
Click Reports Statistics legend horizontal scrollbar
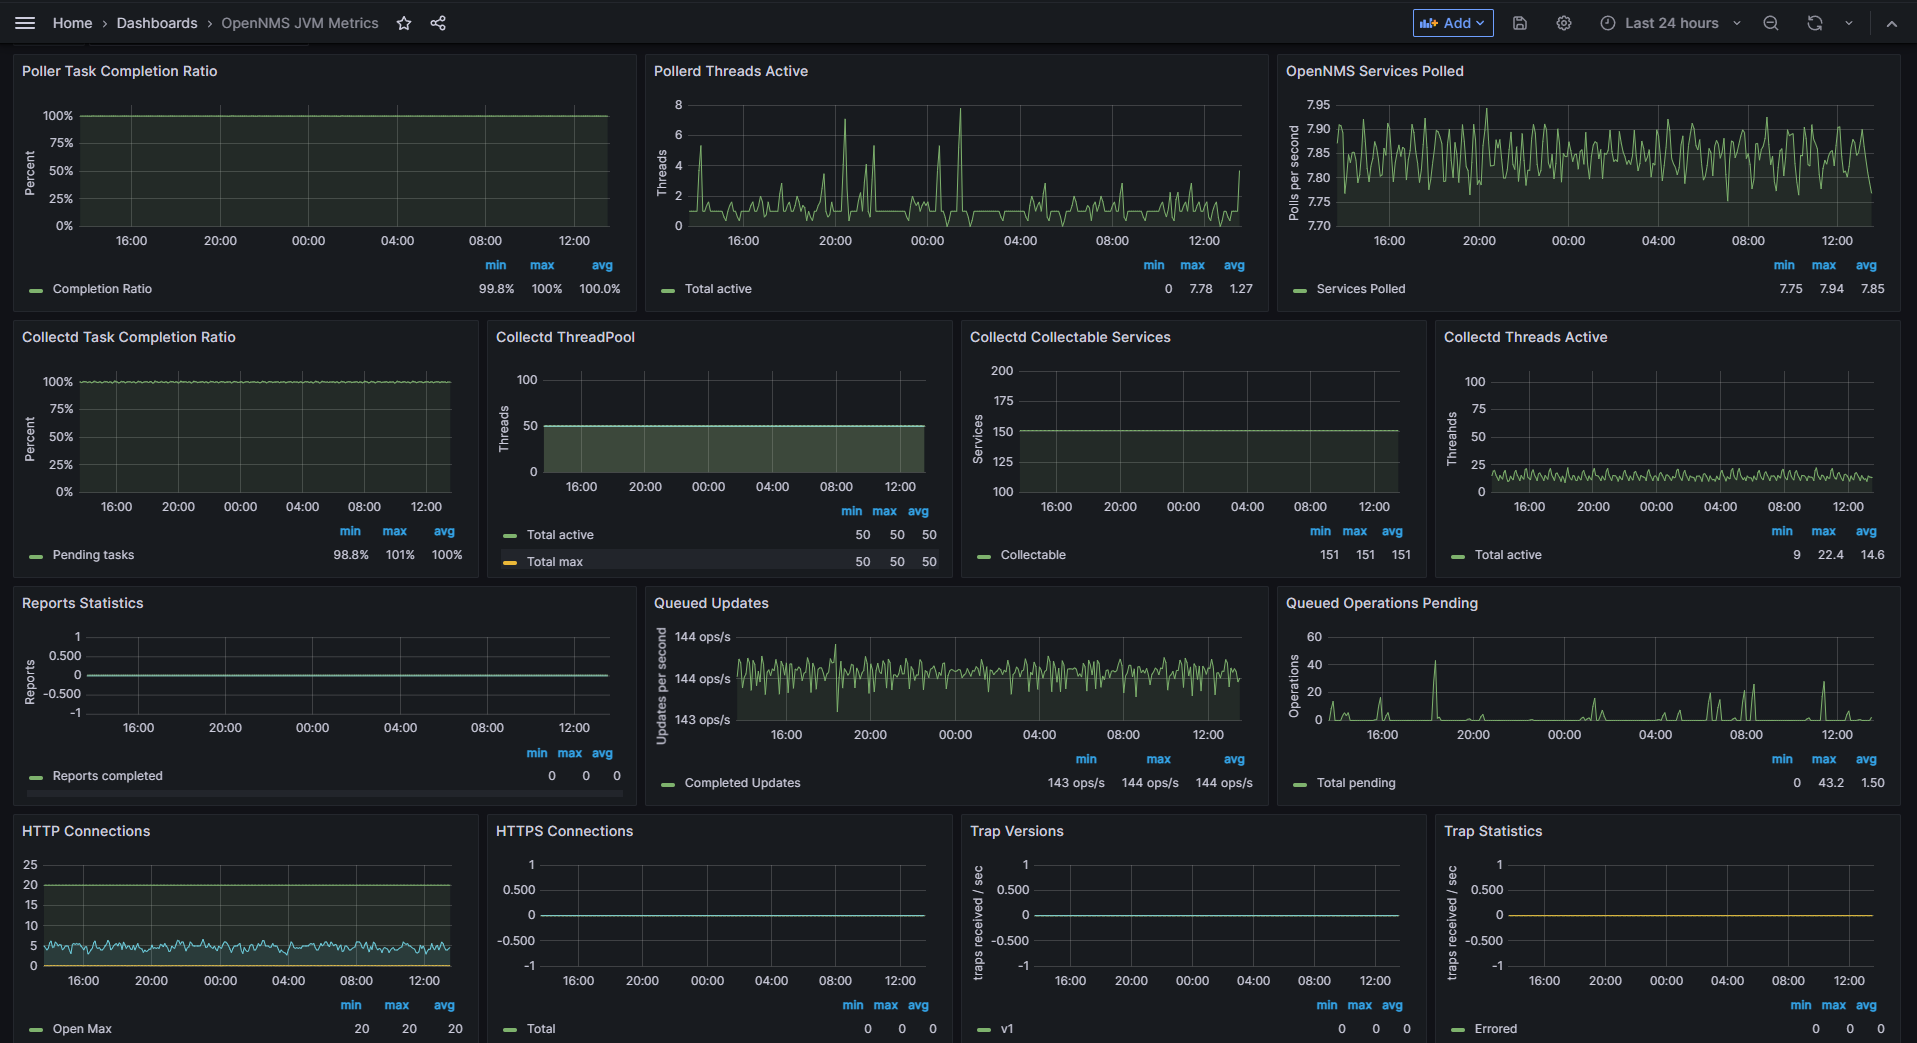pyautogui.click(x=324, y=793)
